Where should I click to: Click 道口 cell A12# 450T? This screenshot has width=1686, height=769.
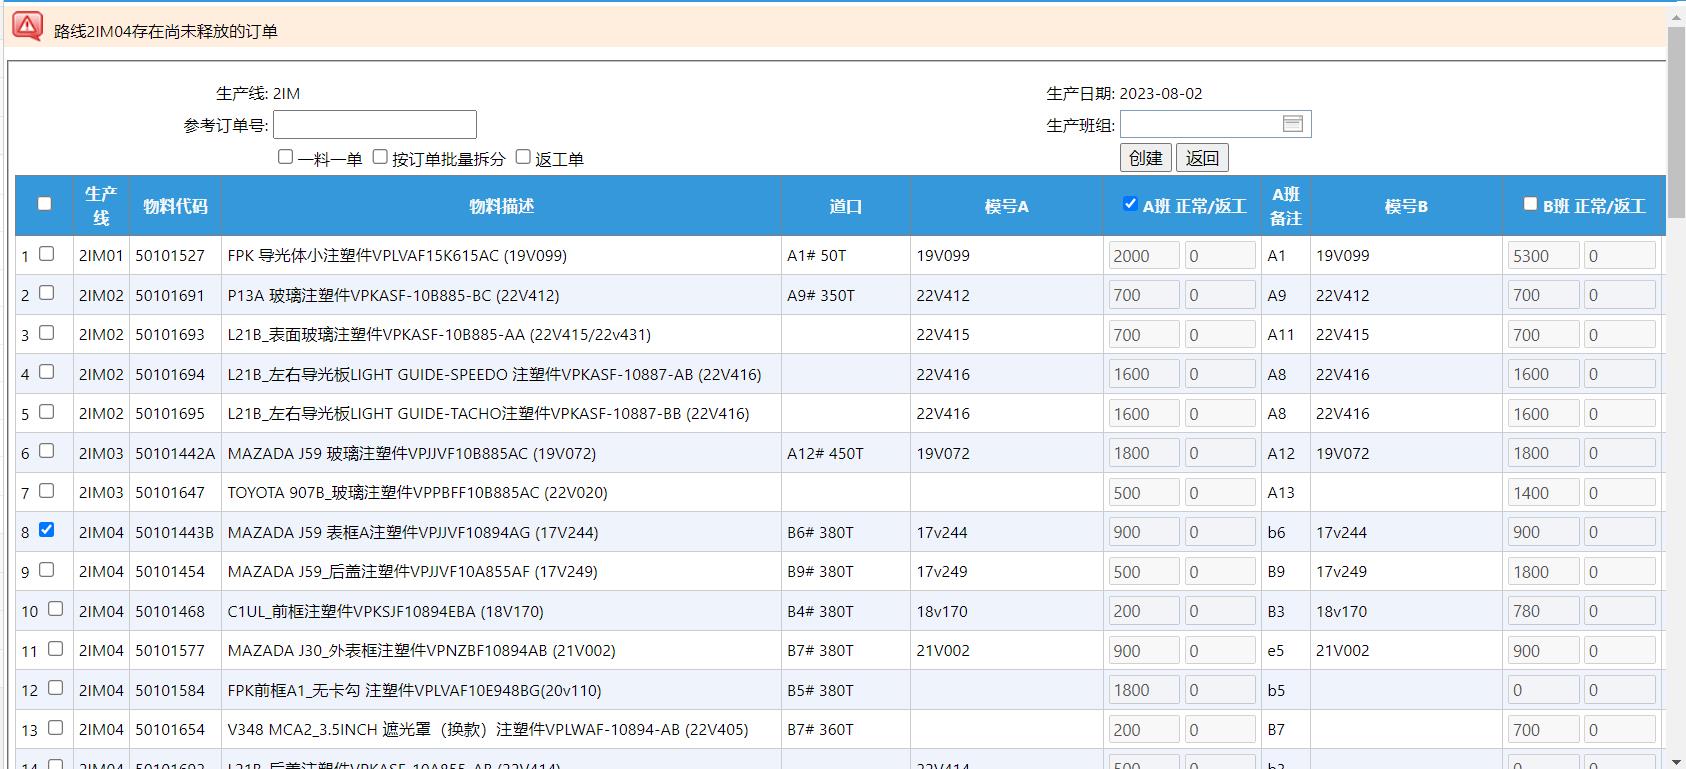825,453
